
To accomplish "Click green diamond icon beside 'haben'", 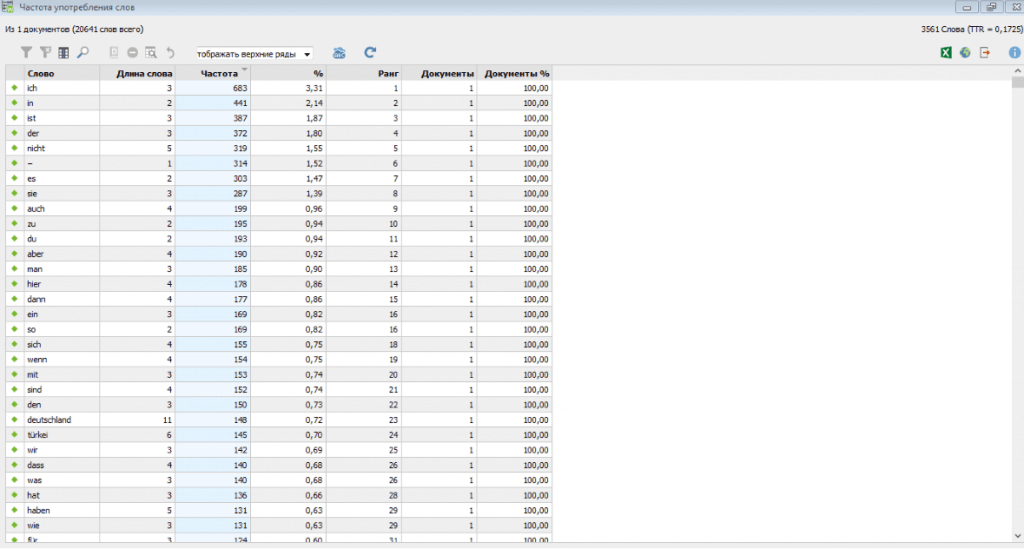I will [x=14, y=510].
